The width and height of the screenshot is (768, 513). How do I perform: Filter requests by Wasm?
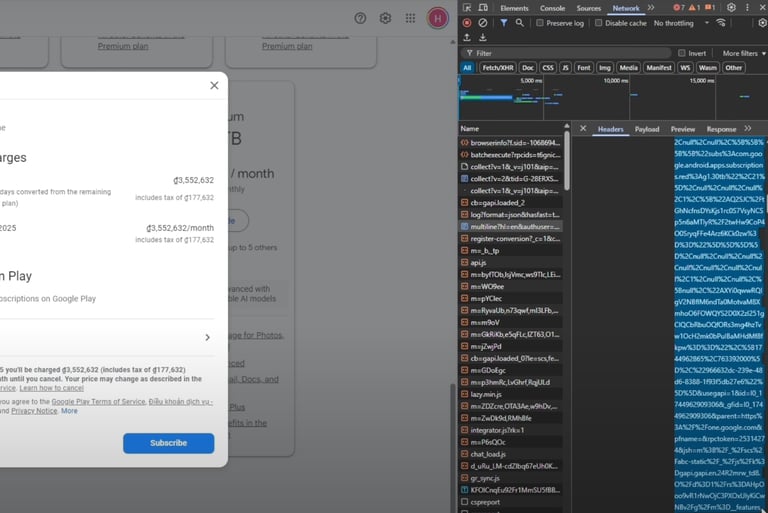click(707, 68)
